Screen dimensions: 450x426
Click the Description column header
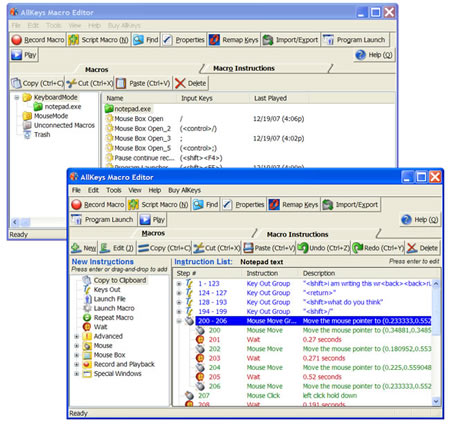pos(319,273)
